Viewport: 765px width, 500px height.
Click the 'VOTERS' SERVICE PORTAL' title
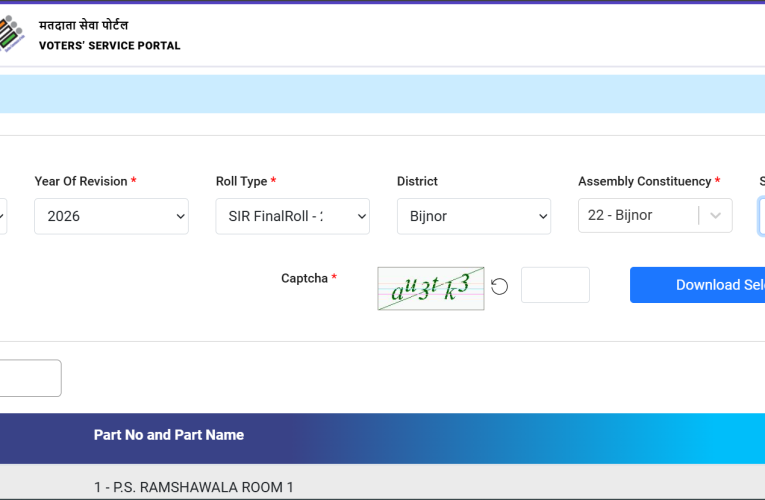point(110,46)
